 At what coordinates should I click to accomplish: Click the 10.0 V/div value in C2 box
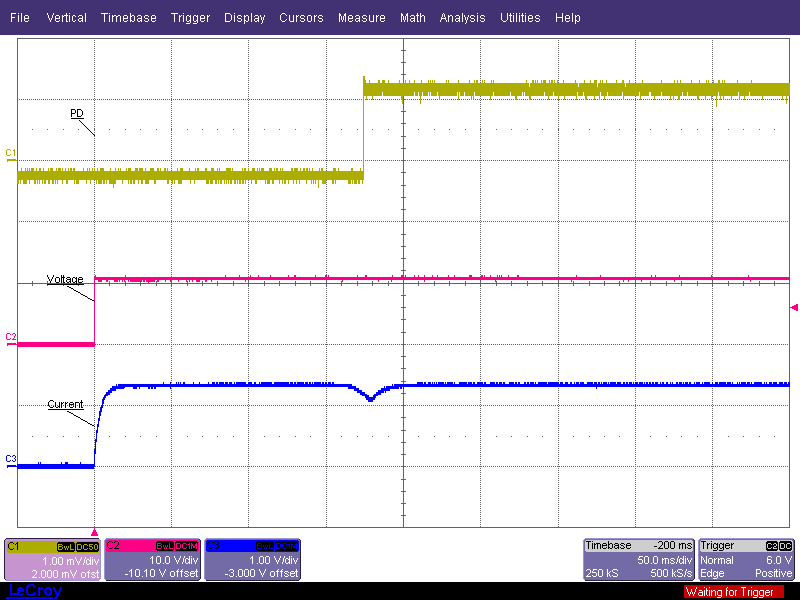[173, 560]
